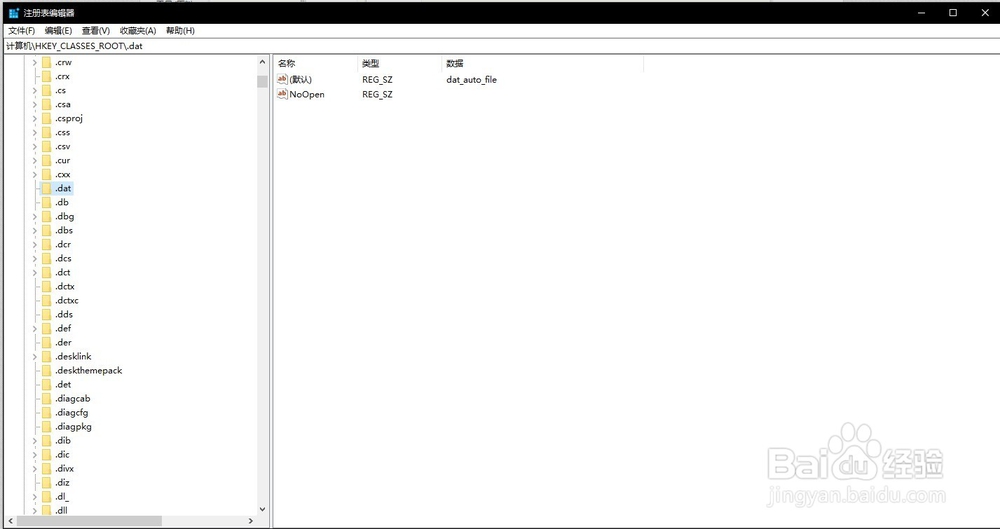The width and height of the screenshot is (1000, 529).
Task: Click the .diagcfg folder icon
Action: point(46,413)
